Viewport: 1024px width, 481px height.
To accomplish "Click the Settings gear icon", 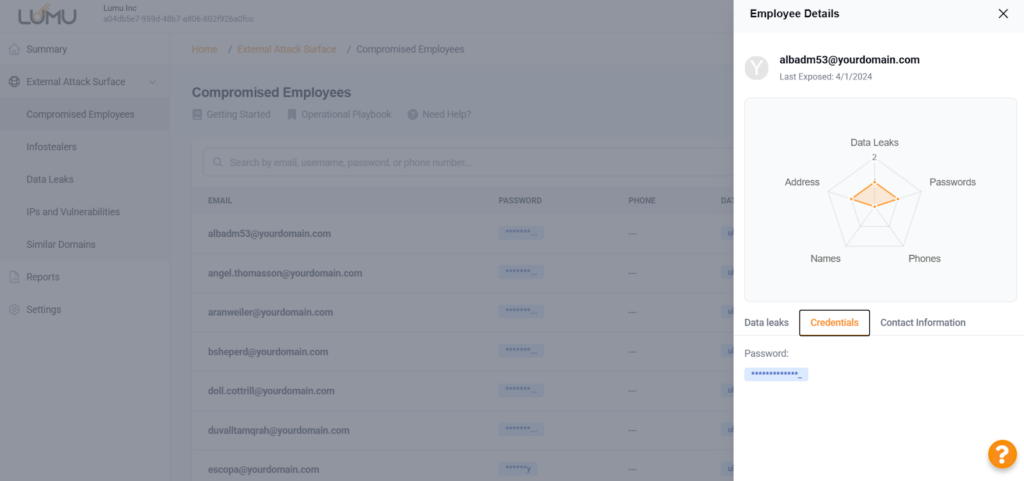I will tap(14, 310).
